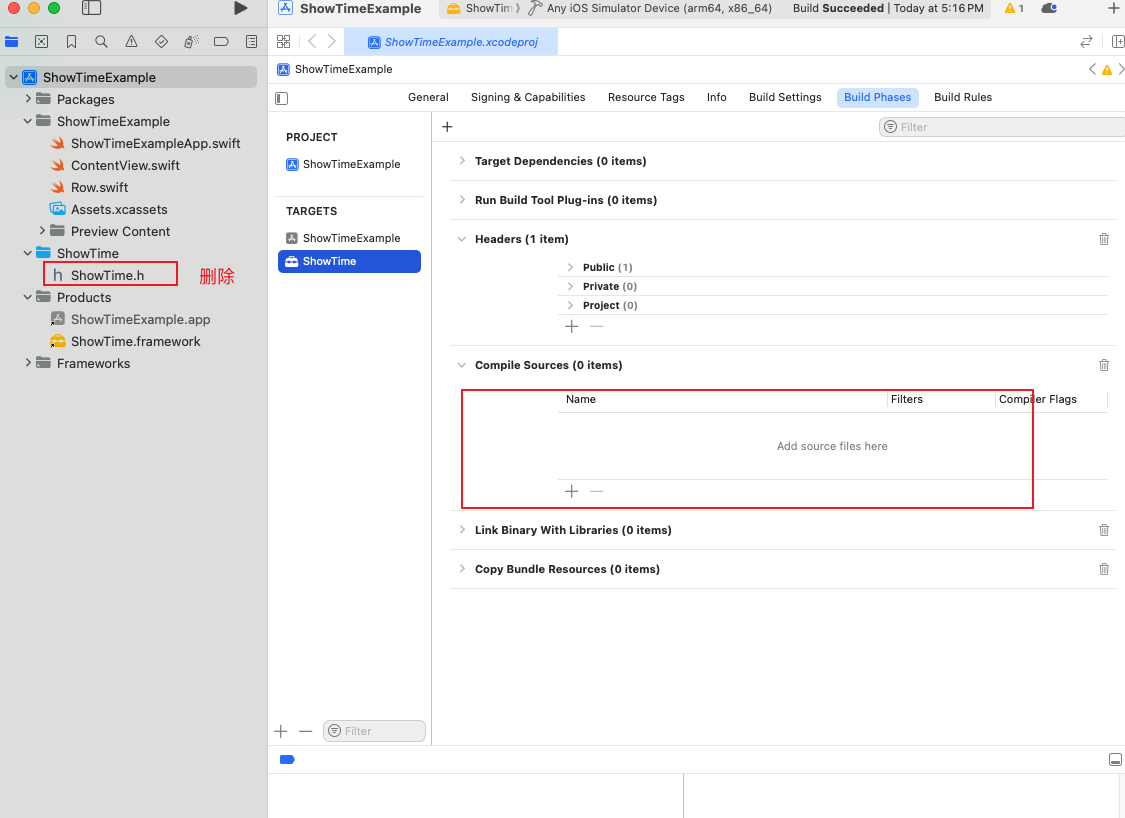1125x818 pixels.
Task: Open the Debug navigator icon
Action: 191,42
